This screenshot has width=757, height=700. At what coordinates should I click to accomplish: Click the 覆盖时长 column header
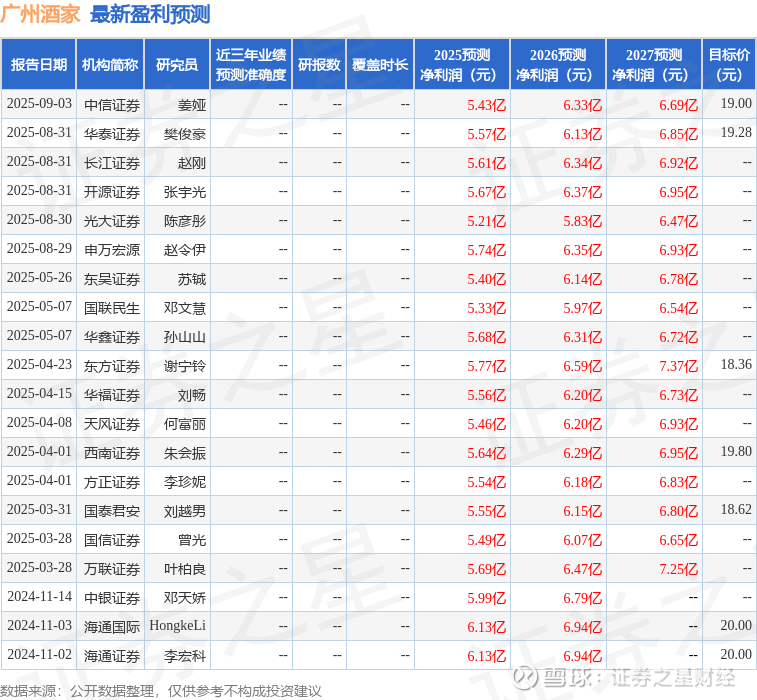point(380,65)
